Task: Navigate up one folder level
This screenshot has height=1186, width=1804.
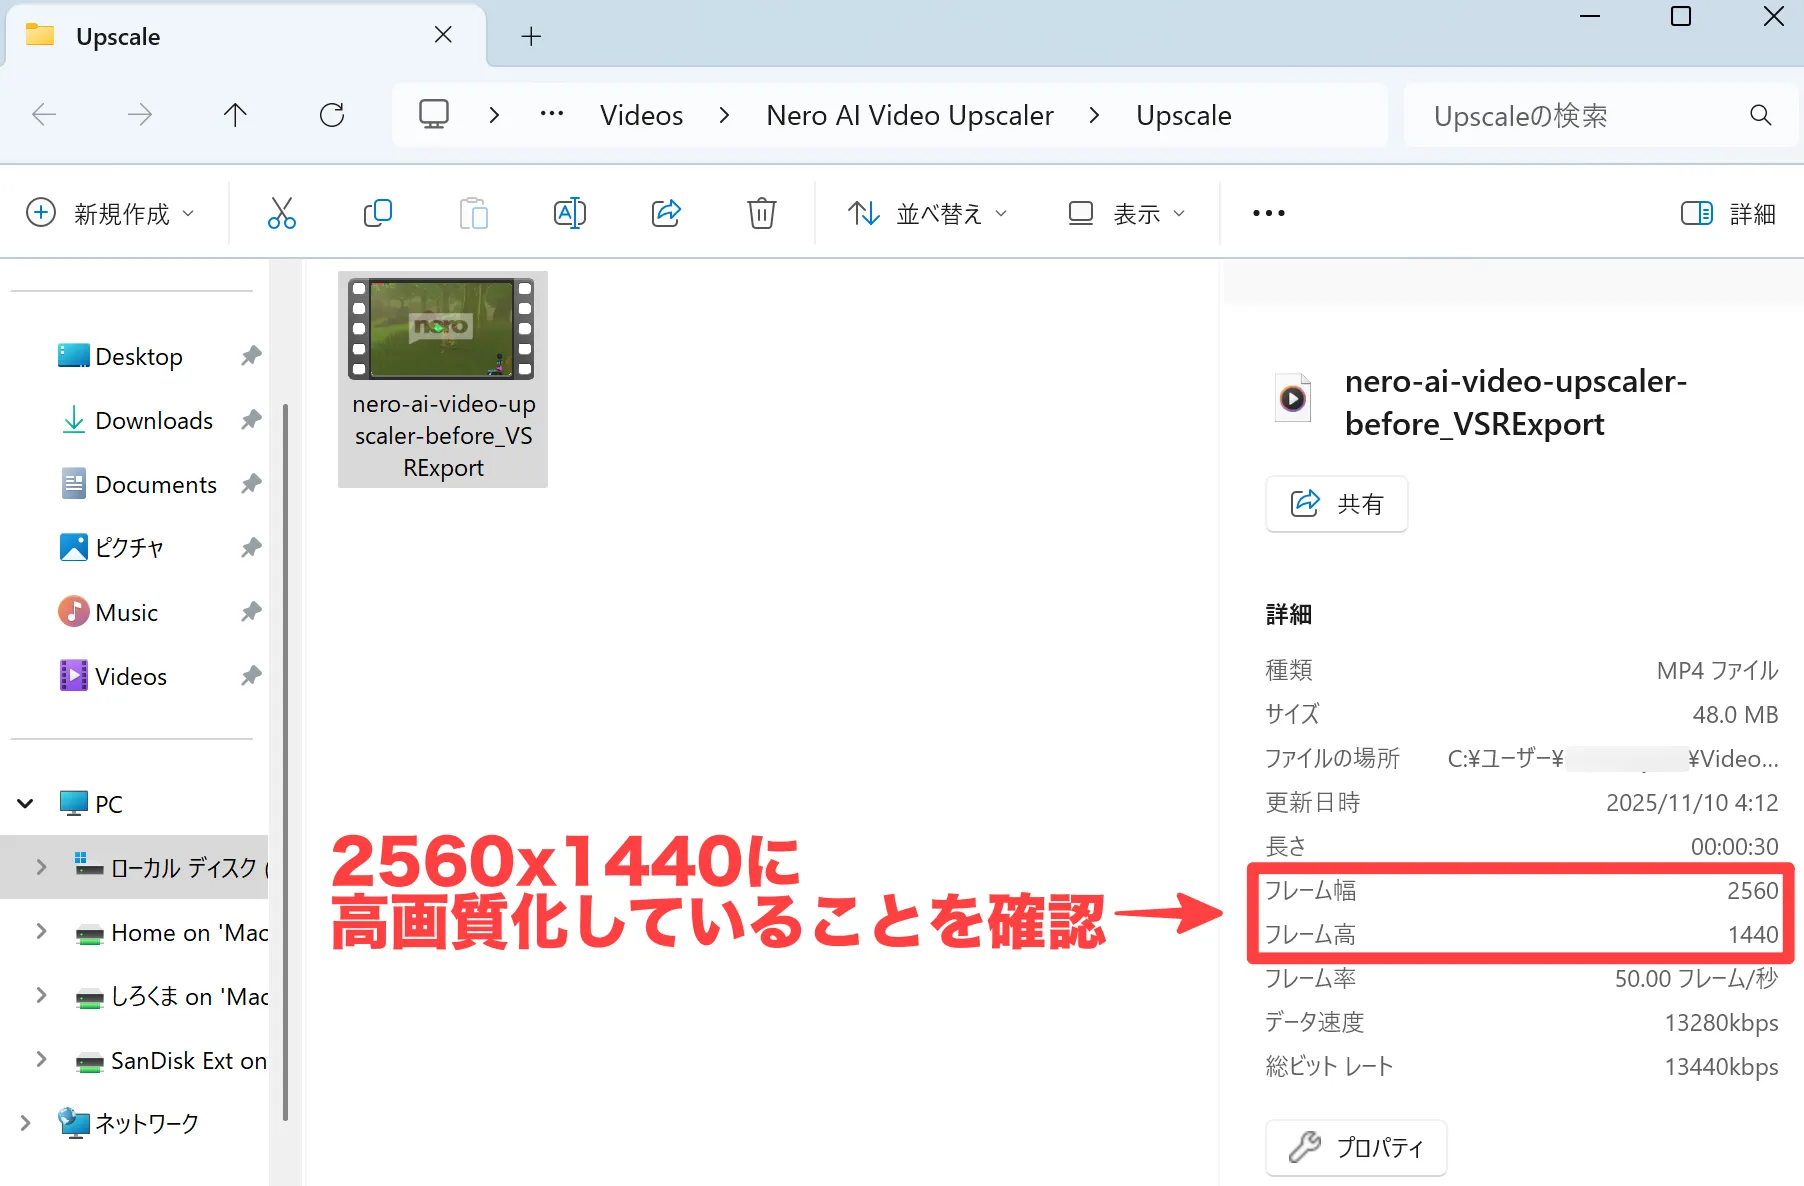Action: coord(235,114)
